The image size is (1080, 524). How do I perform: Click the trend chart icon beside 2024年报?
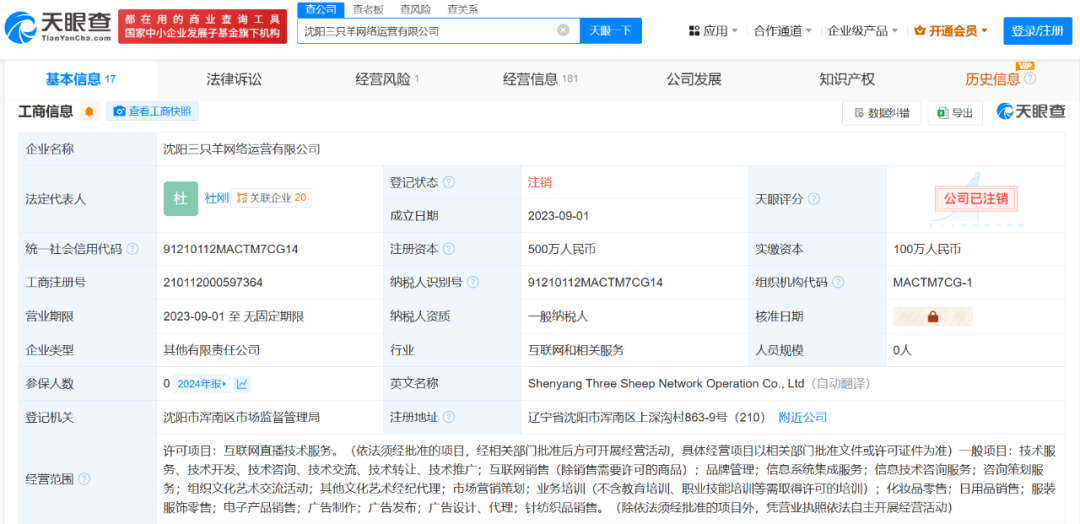(x=242, y=384)
